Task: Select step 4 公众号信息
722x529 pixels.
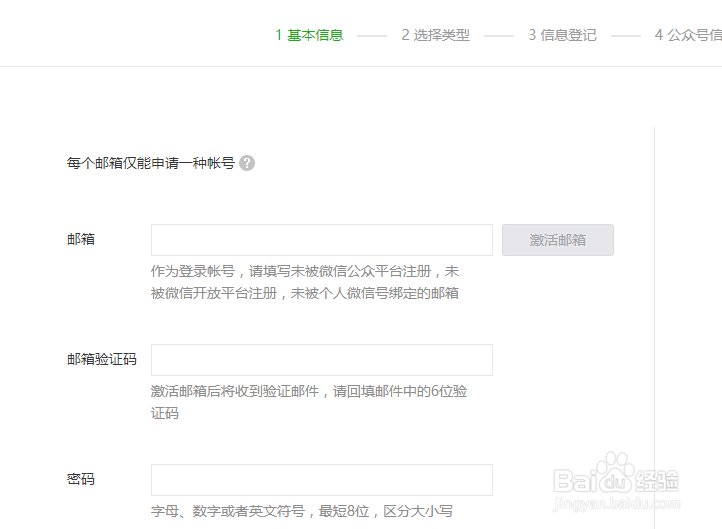Action: pyautogui.click(x=688, y=35)
